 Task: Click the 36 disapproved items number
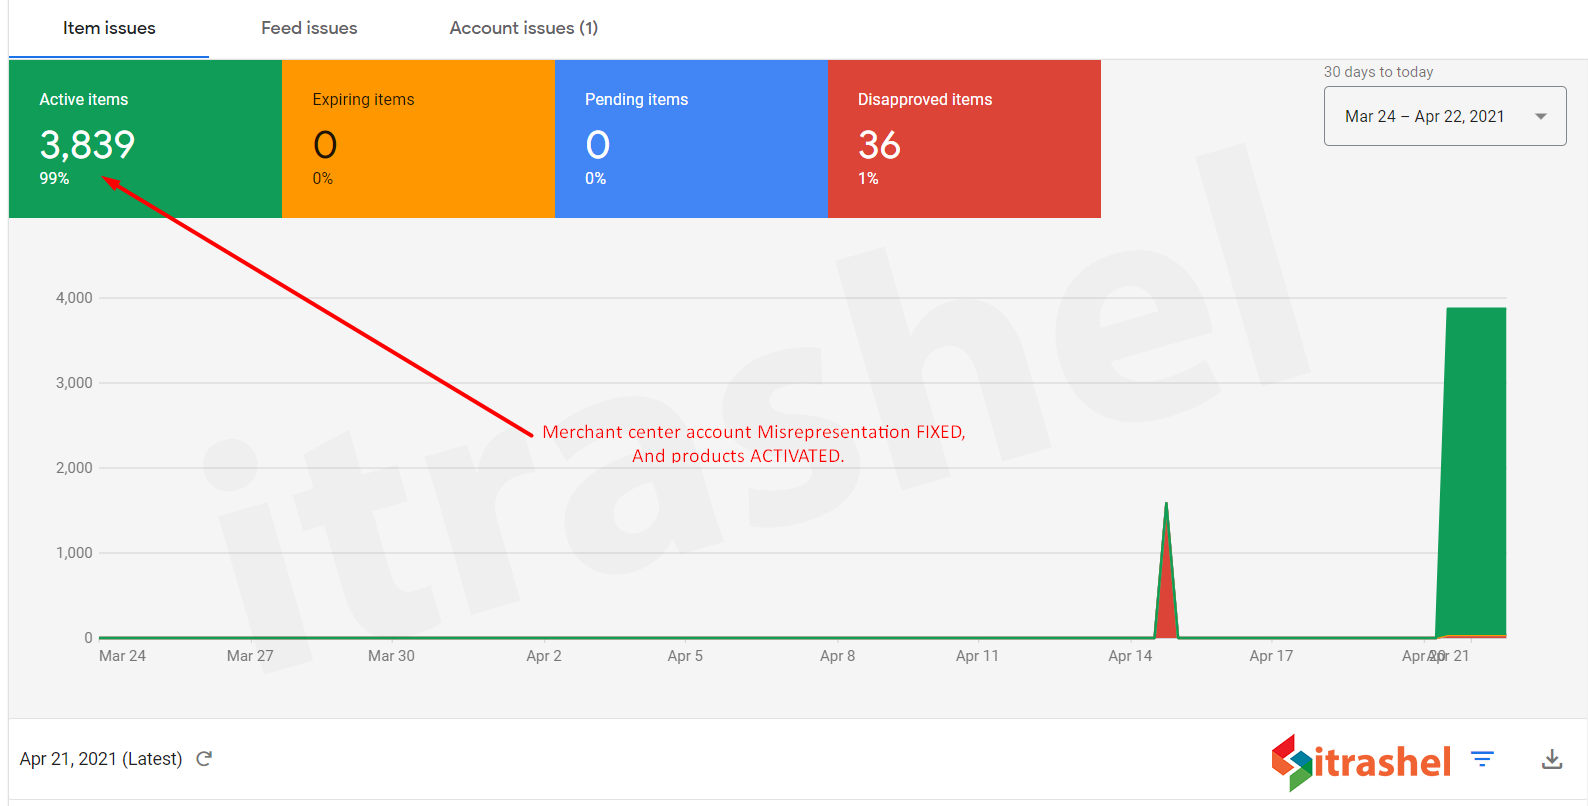tap(879, 146)
